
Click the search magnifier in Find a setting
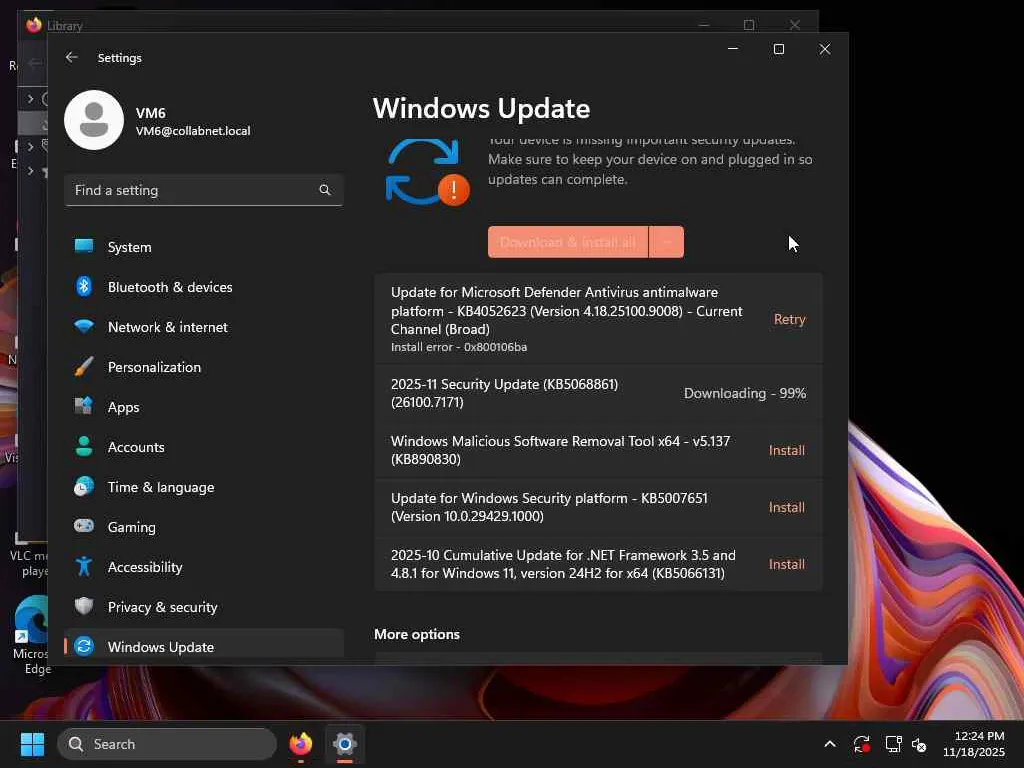(325, 190)
